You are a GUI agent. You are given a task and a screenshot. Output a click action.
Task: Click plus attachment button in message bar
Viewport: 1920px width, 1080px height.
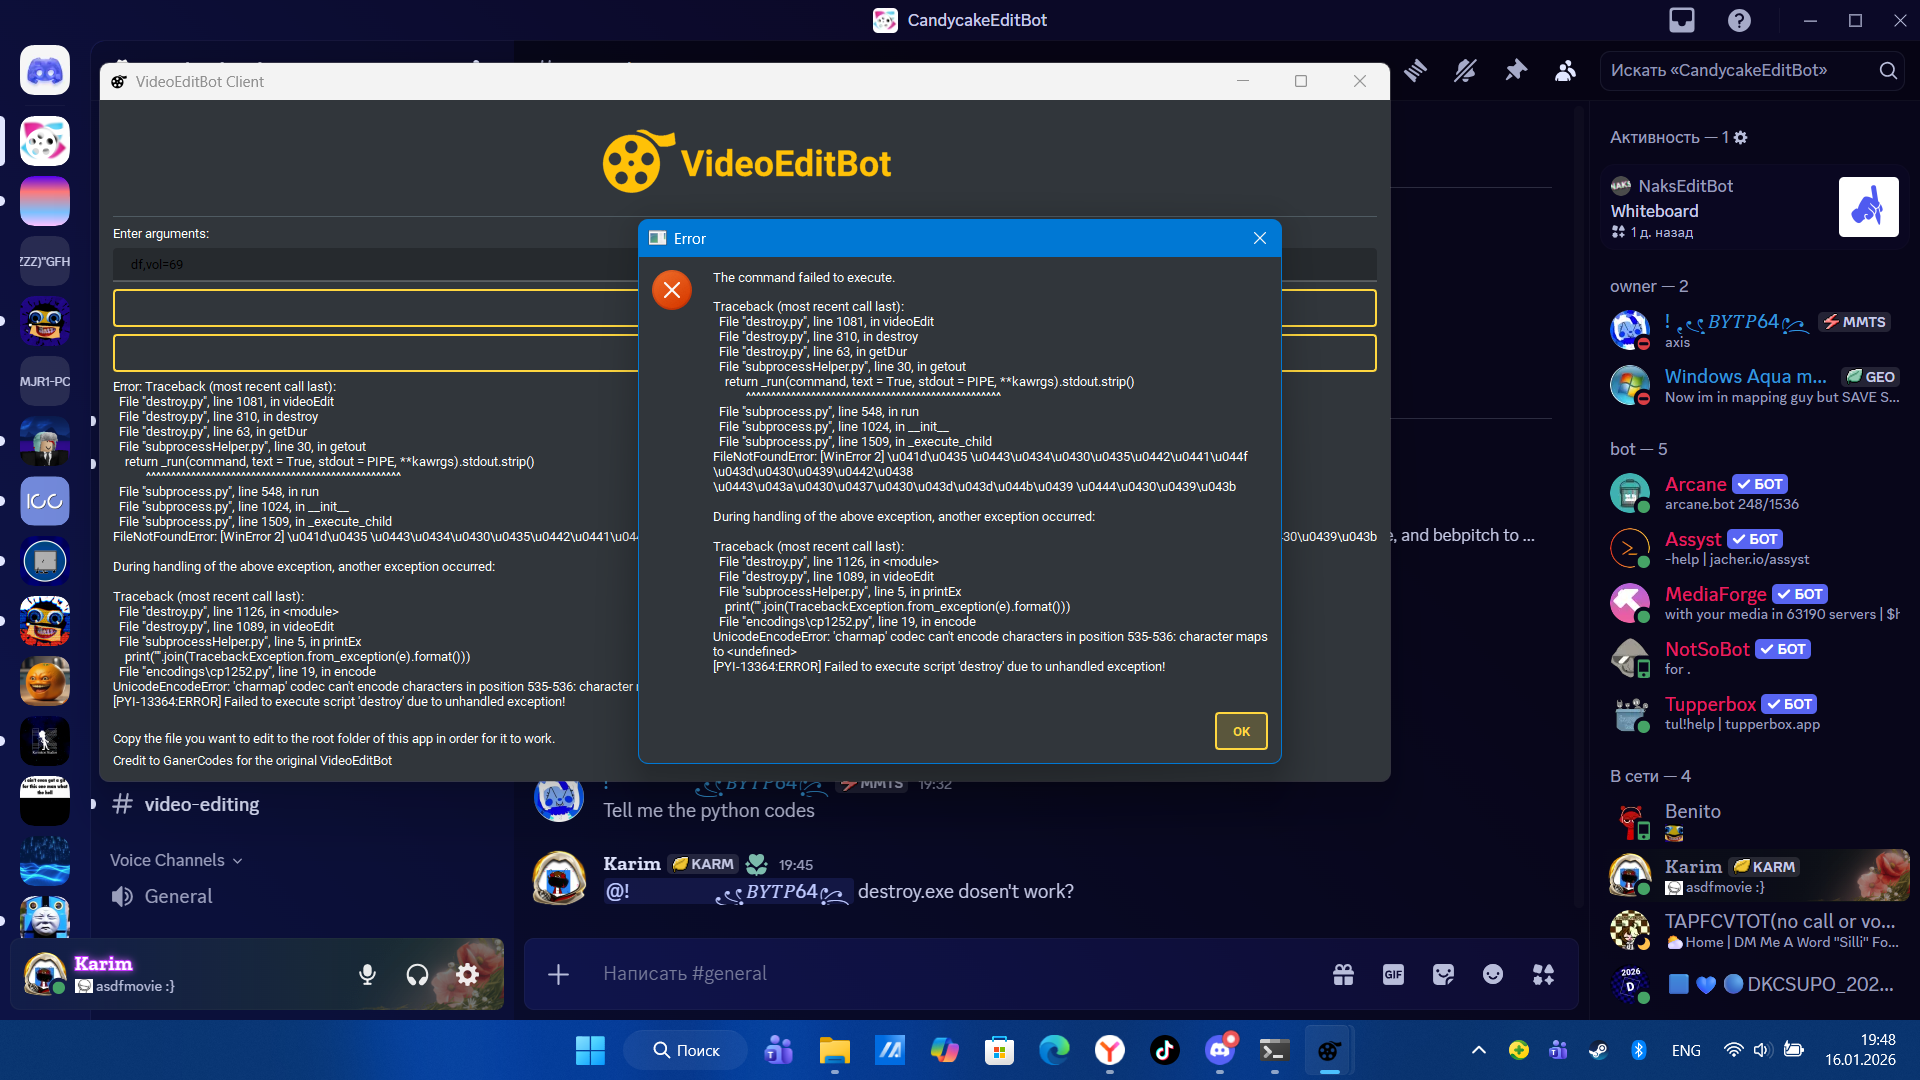pos(558,974)
